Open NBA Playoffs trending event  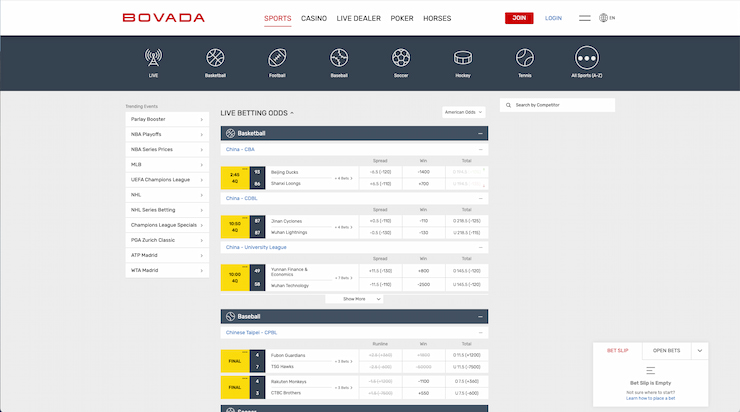point(167,135)
